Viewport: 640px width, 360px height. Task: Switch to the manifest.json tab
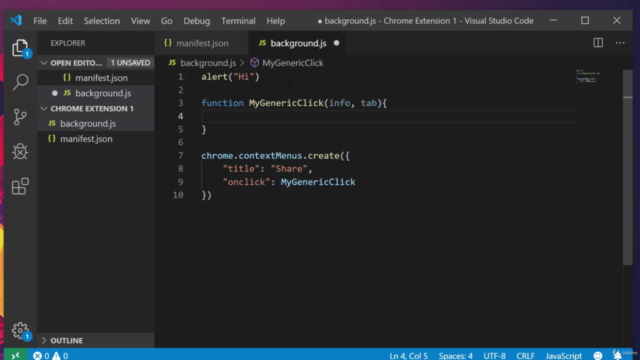click(202, 43)
